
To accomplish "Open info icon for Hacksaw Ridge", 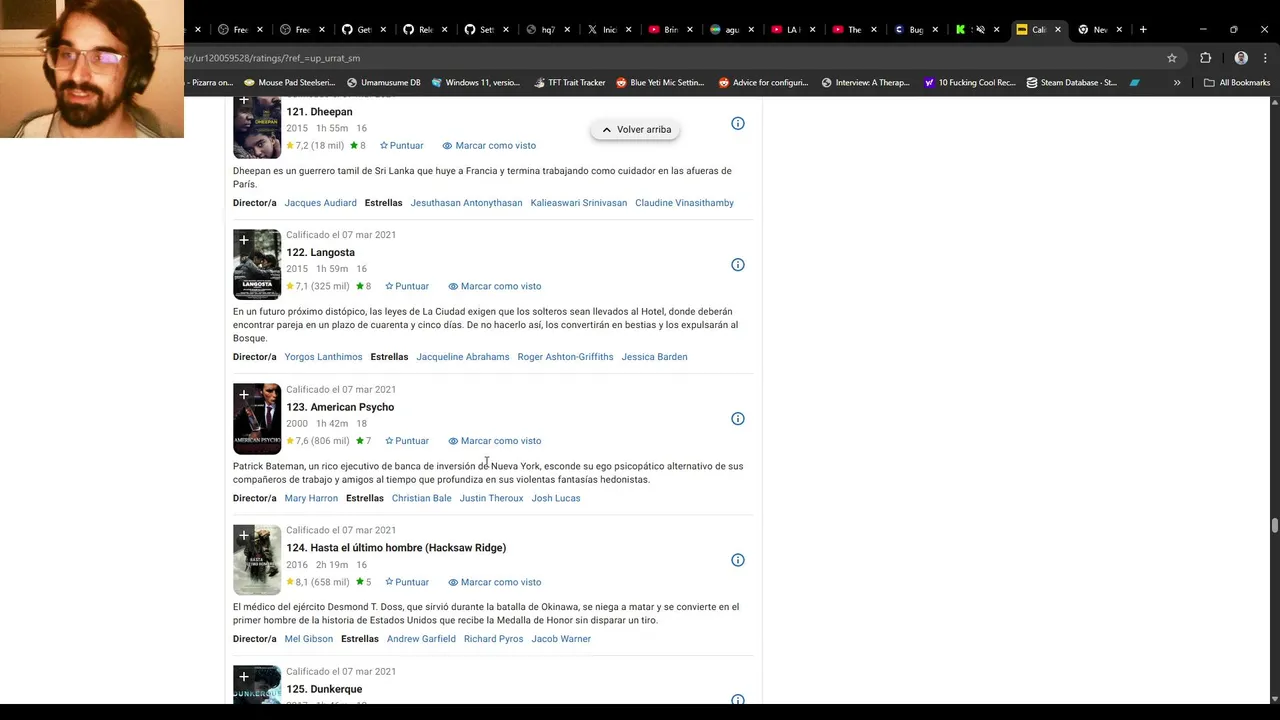I will pyautogui.click(x=738, y=560).
